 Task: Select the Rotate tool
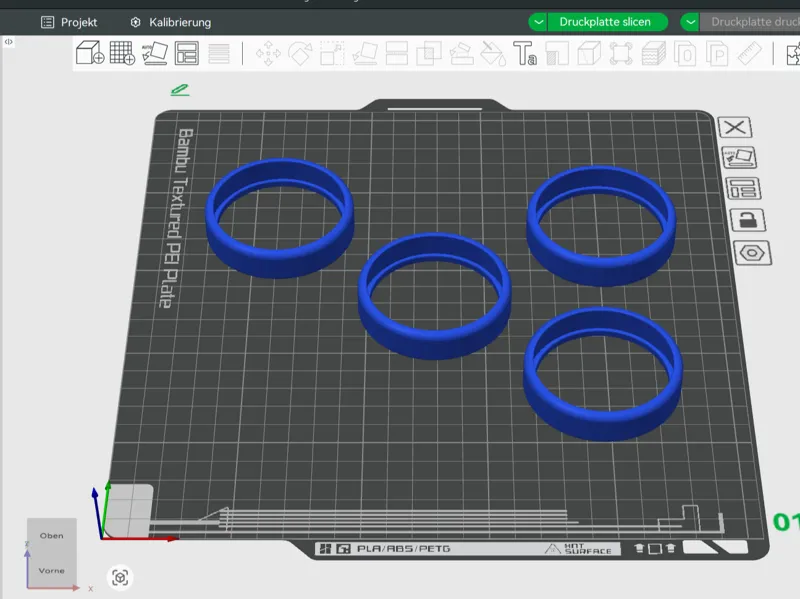(300, 54)
